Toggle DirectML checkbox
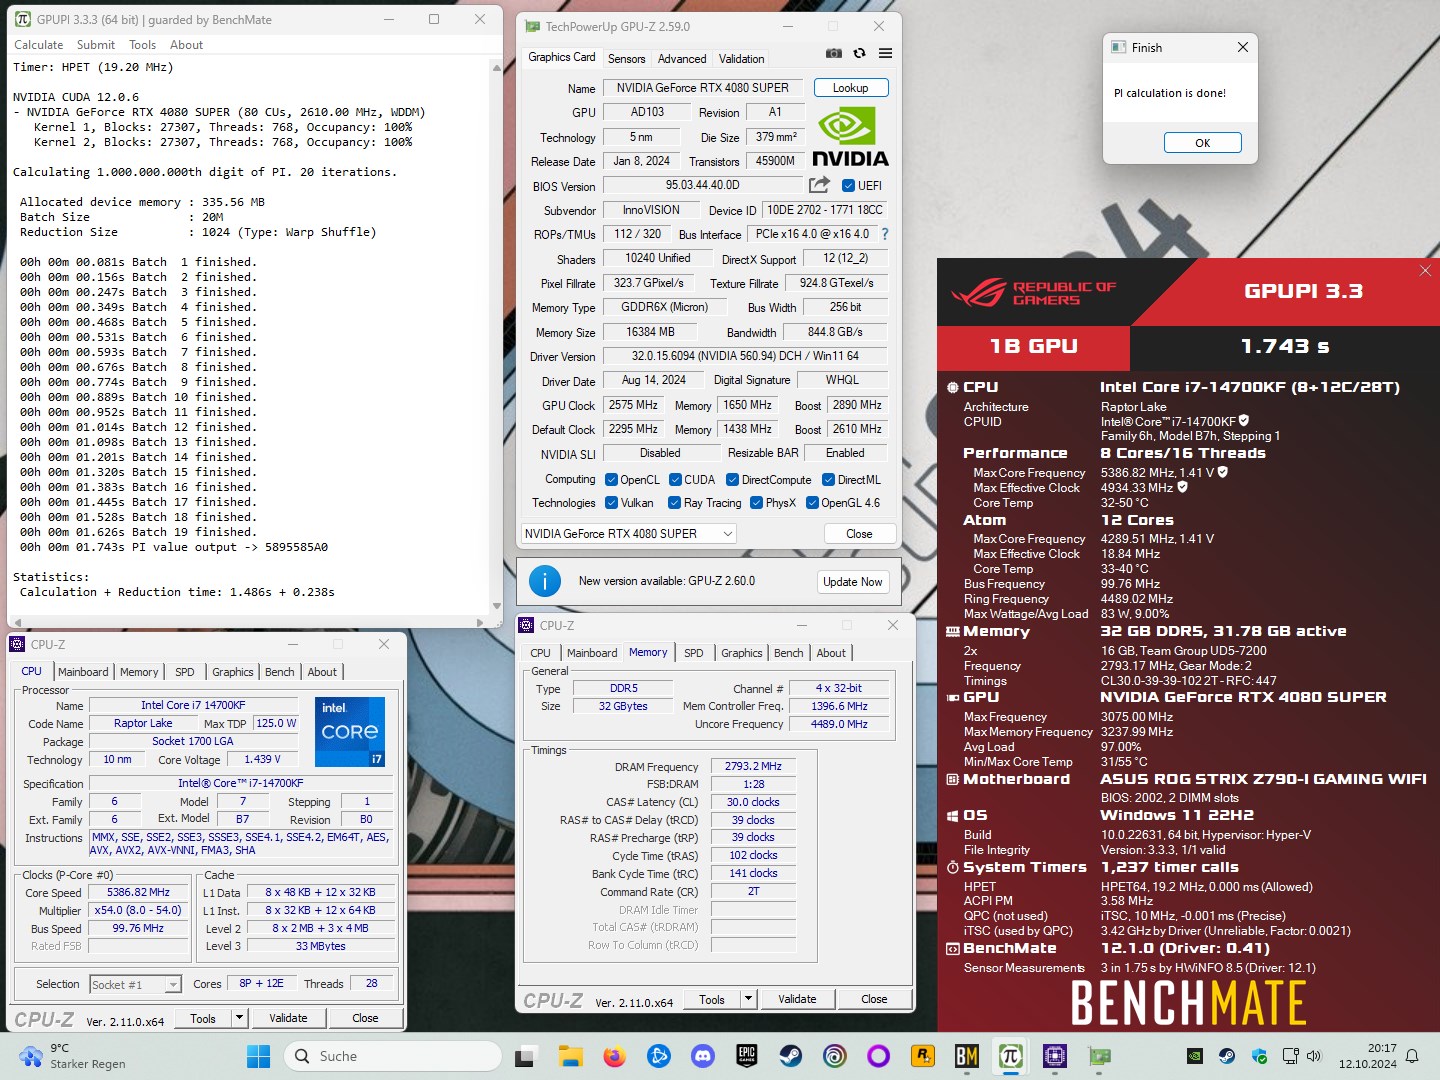This screenshot has width=1440, height=1080. (828, 480)
